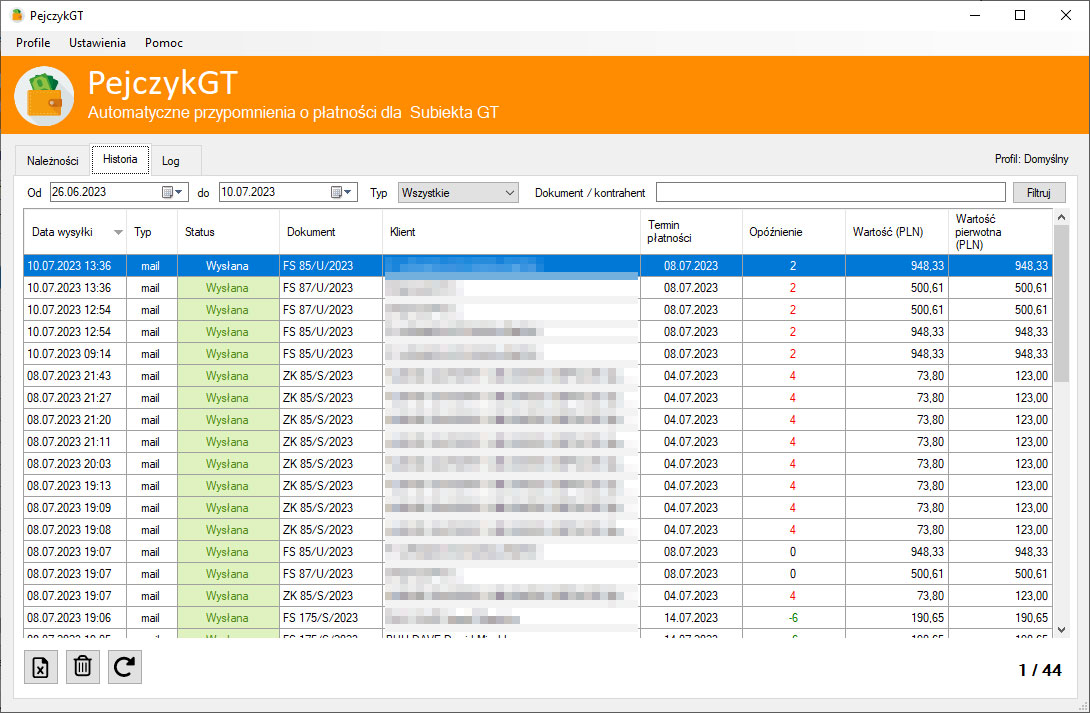1090x713 pixels.
Task: Select the row sent 08.07.2023 19:06
Action: coord(538,618)
